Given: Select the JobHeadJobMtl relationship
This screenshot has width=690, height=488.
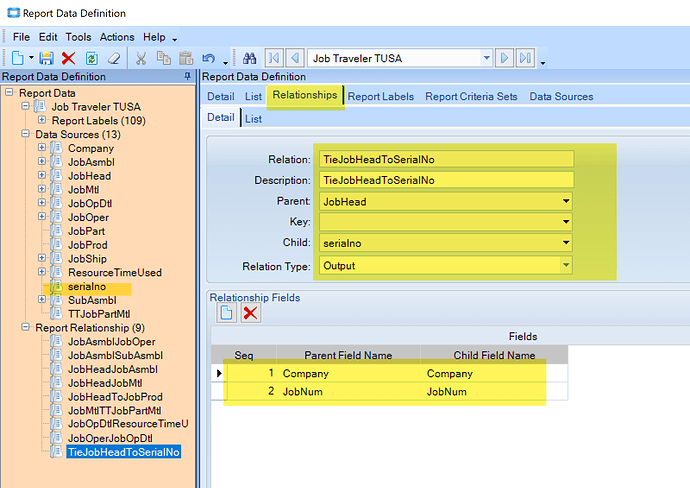Looking at the screenshot, I should 105,383.
